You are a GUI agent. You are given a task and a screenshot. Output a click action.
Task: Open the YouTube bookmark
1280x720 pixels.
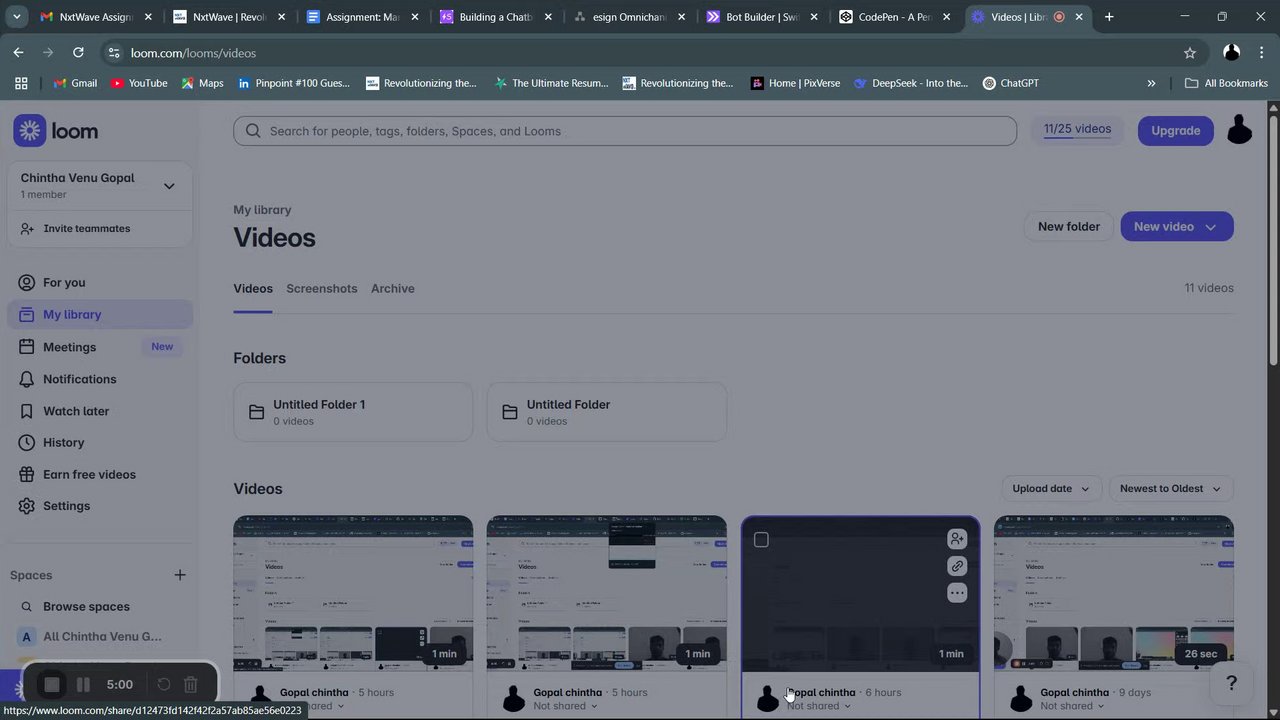pos(138,83)
